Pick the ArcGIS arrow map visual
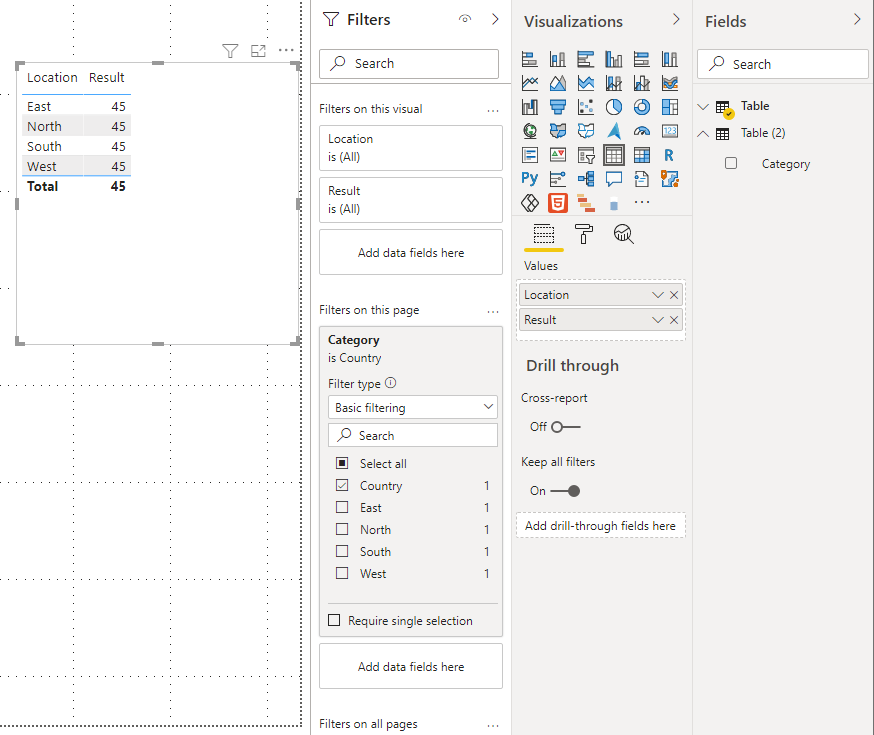Viewport: 874px width, 735px height. pos(614,131)
